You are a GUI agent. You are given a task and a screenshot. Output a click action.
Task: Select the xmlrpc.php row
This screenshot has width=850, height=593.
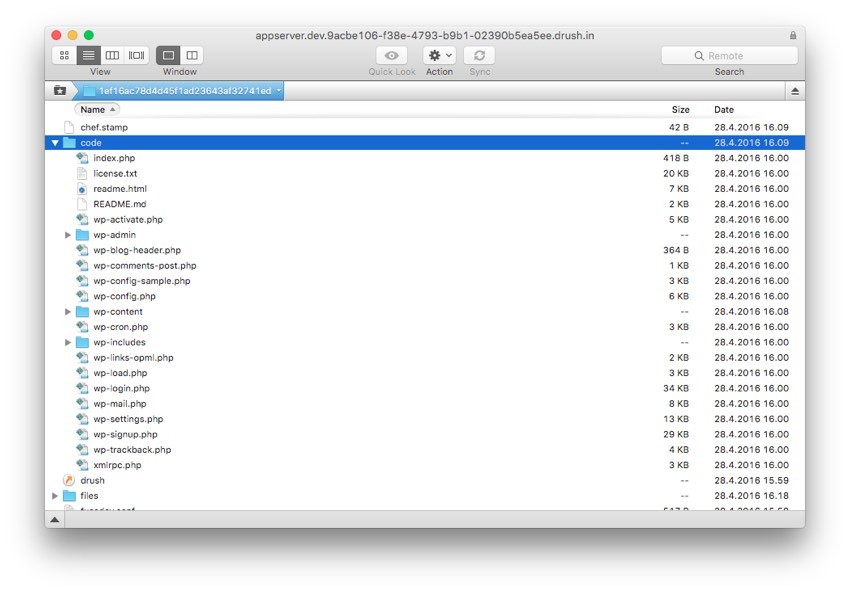(x=425, y=465)
